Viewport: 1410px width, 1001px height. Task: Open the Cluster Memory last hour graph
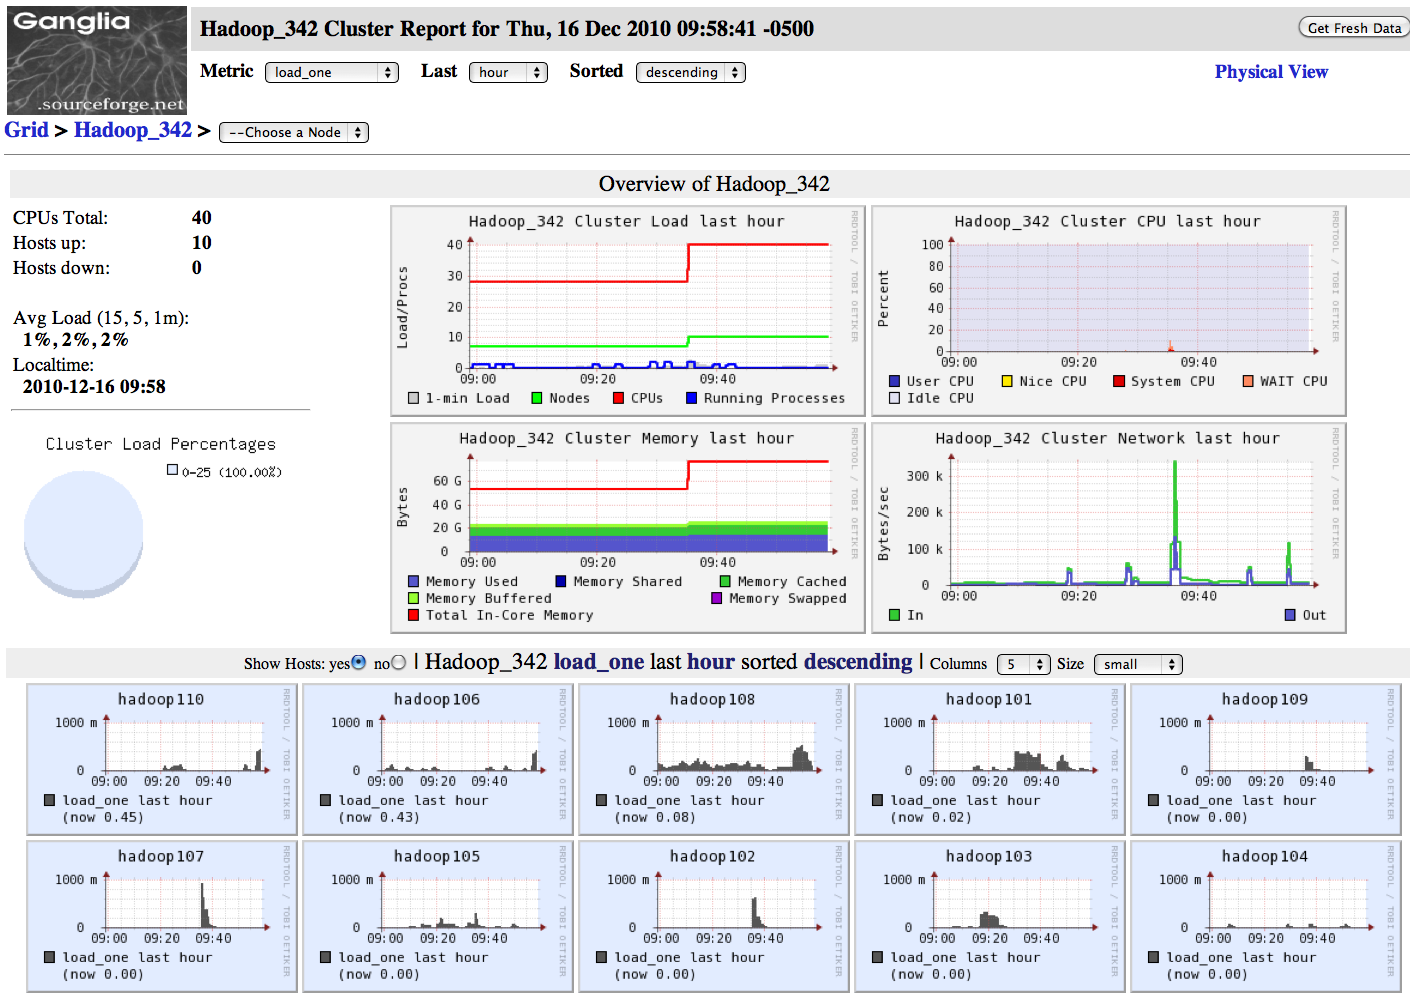627,527
